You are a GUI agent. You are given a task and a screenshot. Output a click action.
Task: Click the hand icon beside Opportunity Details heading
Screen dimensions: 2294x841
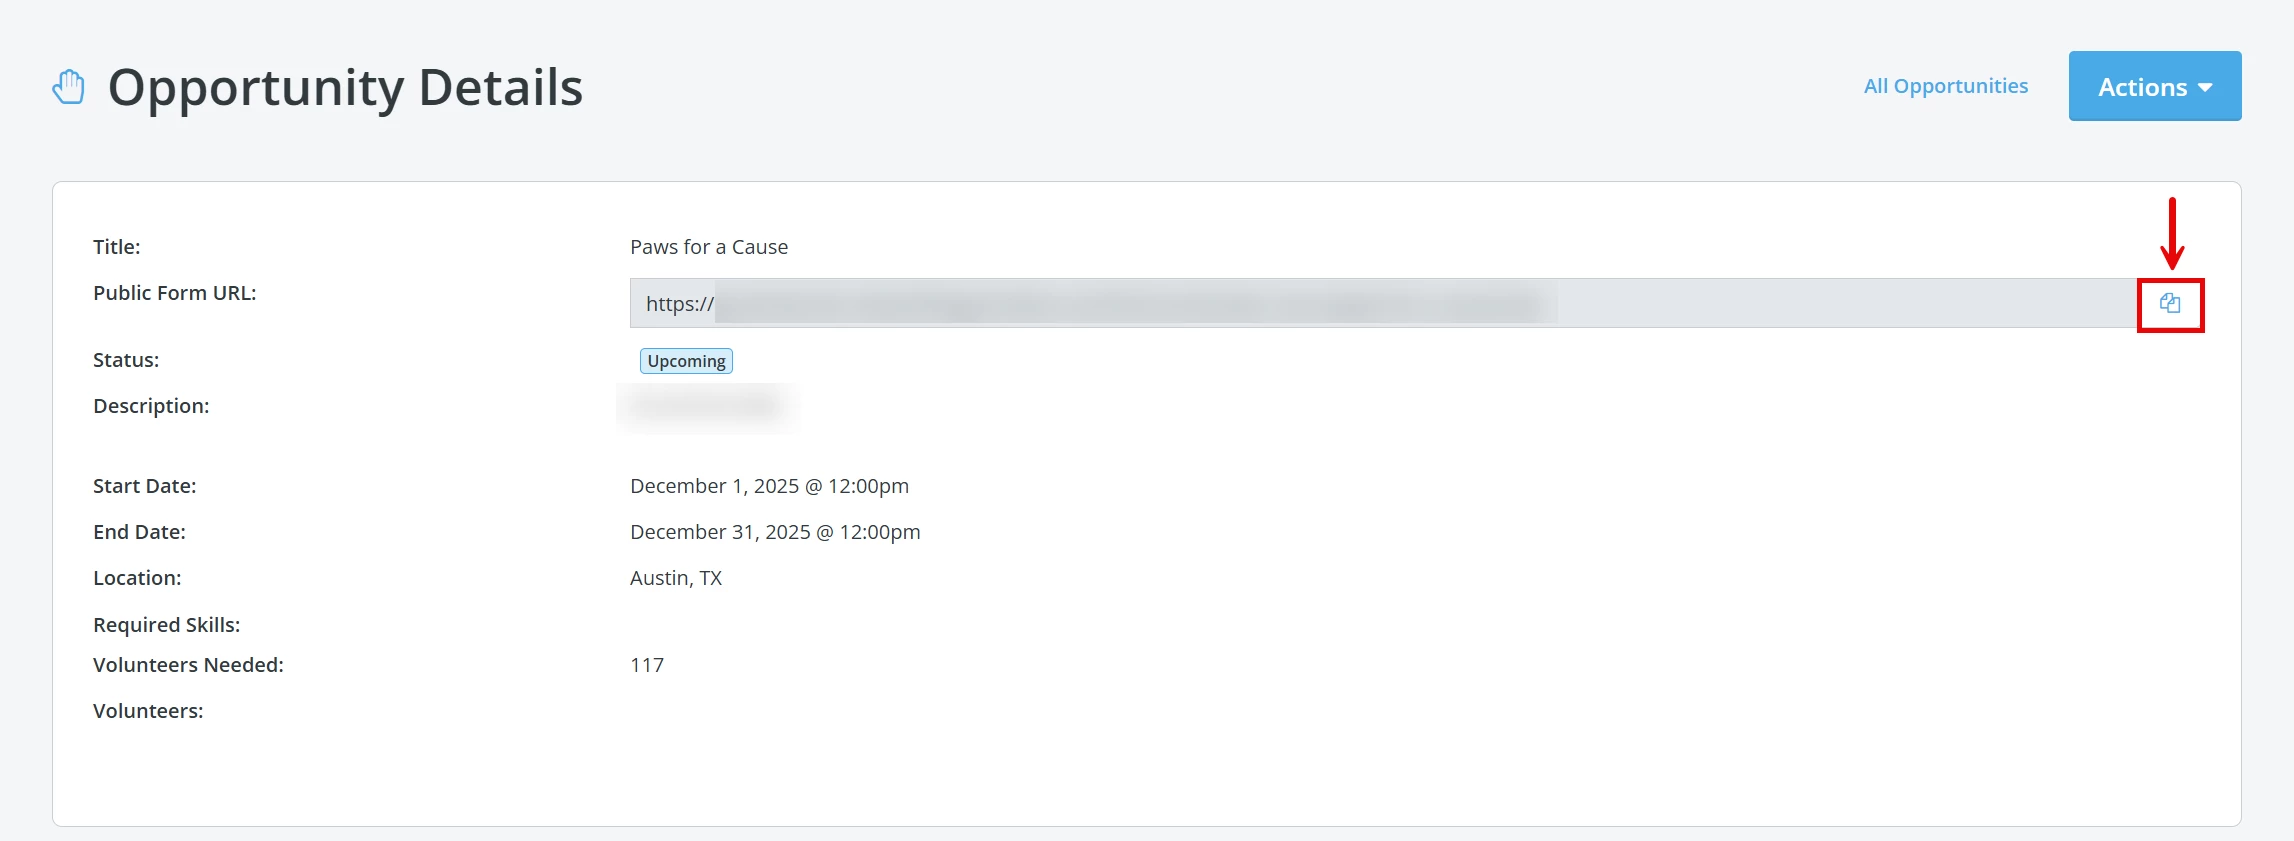67,86
